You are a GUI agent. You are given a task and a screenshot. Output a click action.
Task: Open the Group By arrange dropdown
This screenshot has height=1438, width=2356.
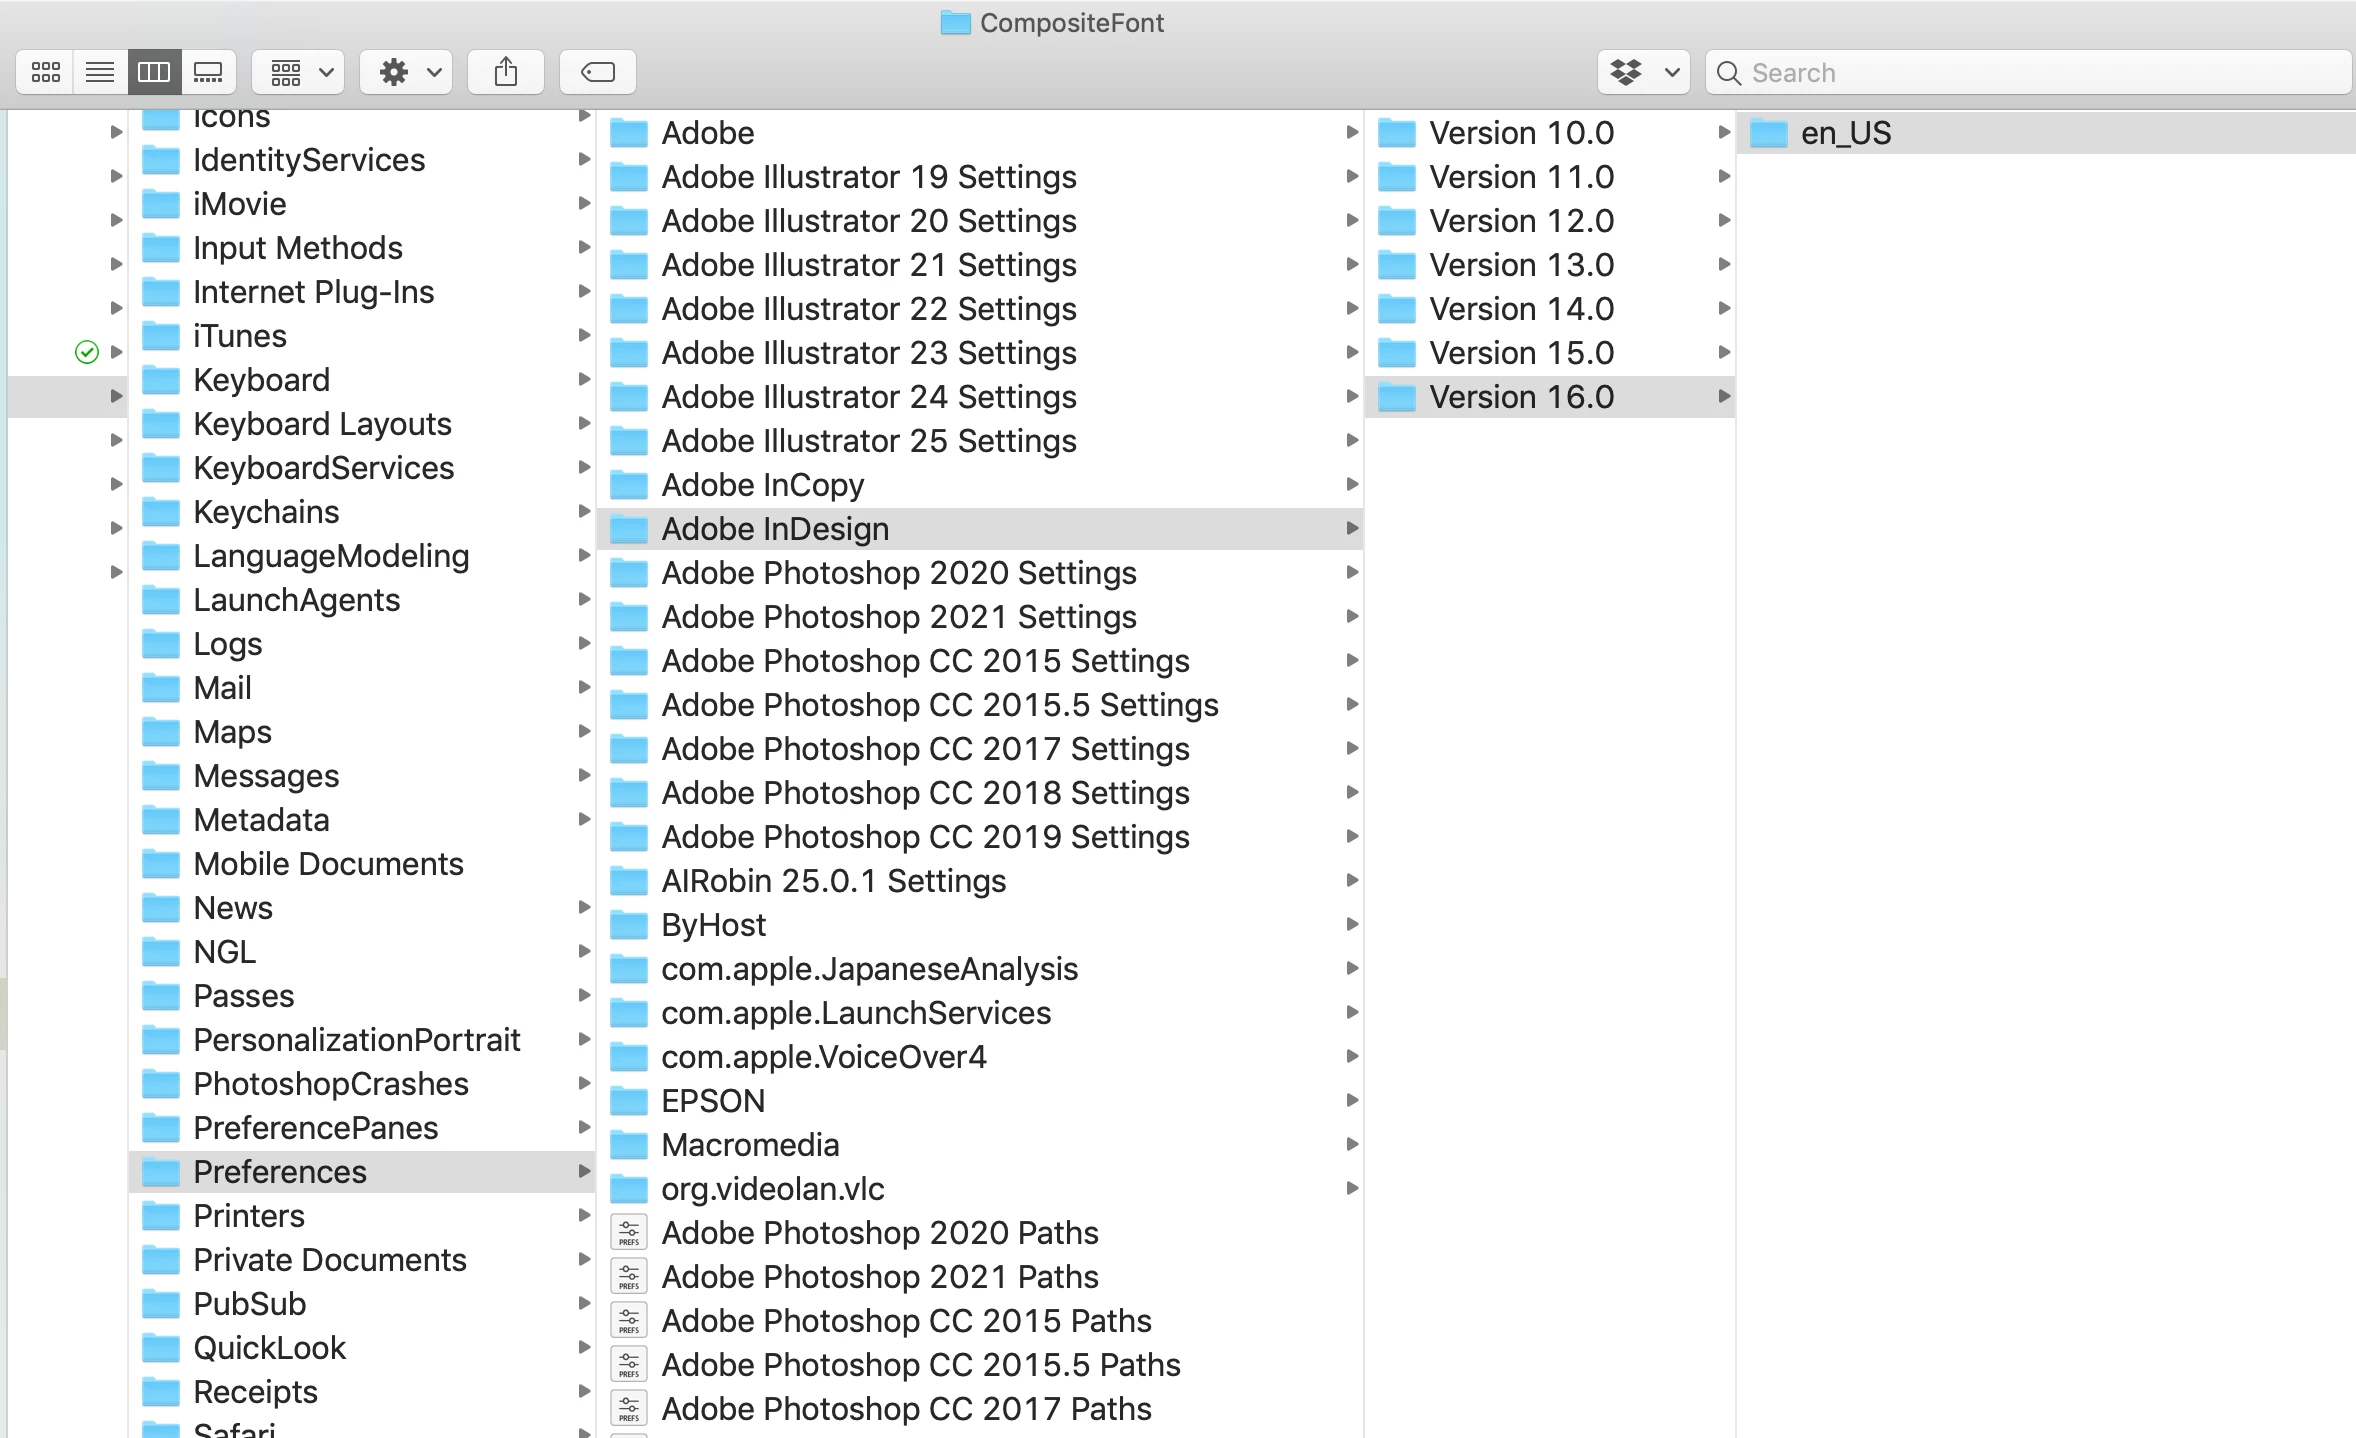298,72
